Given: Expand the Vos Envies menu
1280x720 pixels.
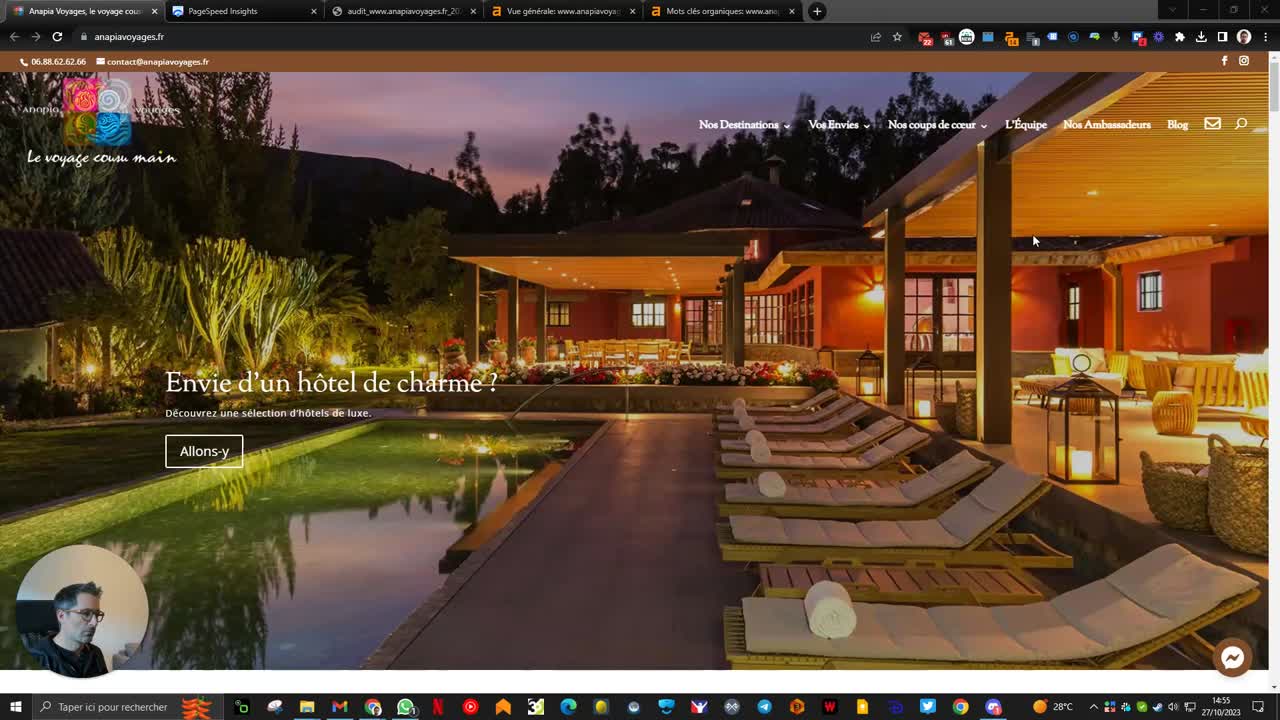Looking at the screenshot, I should 838,125.
